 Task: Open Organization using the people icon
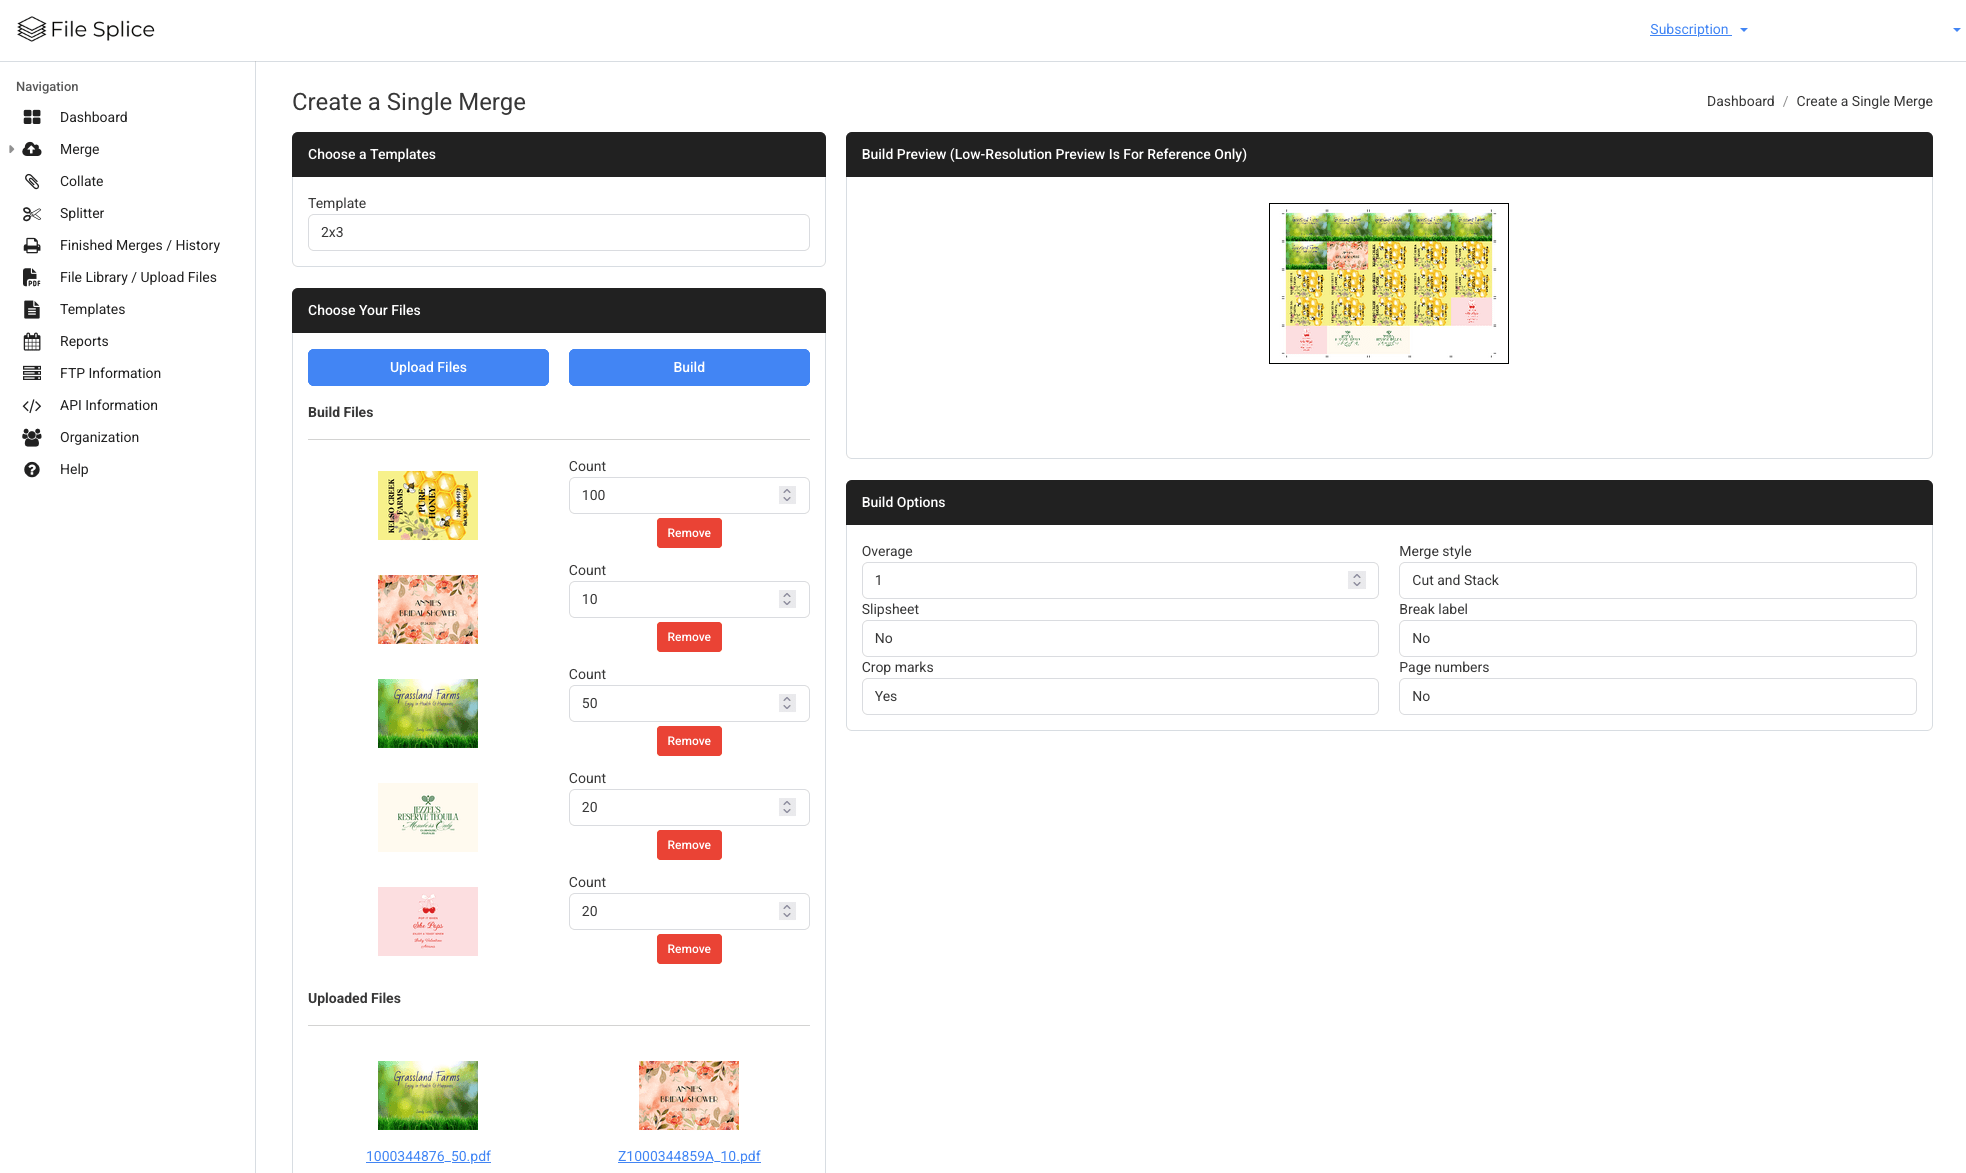tap(32, 437)
